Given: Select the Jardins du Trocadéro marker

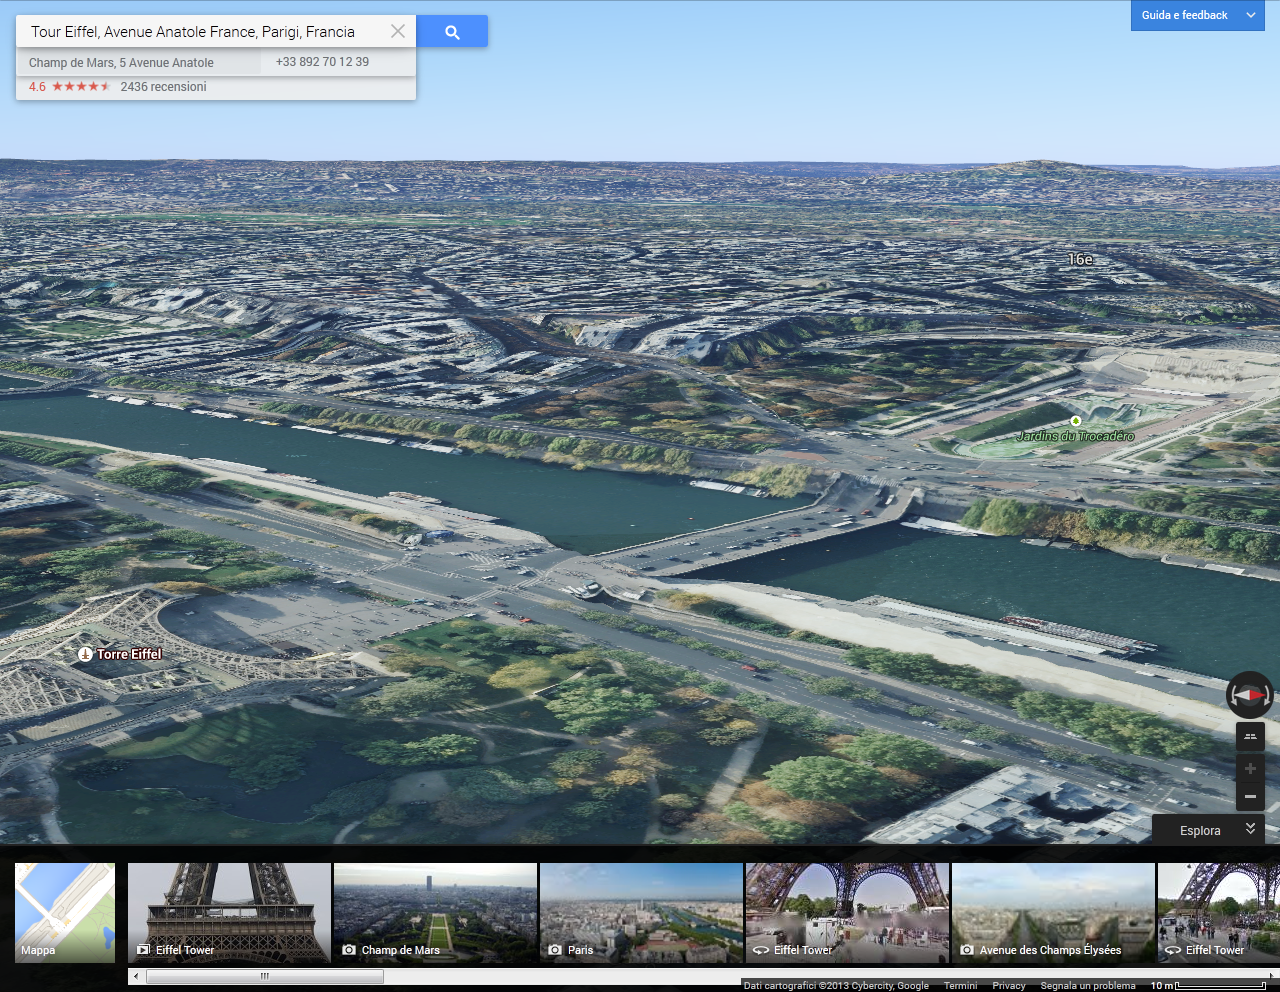Looking at the screenshot, I should (x=1076, y=421).
